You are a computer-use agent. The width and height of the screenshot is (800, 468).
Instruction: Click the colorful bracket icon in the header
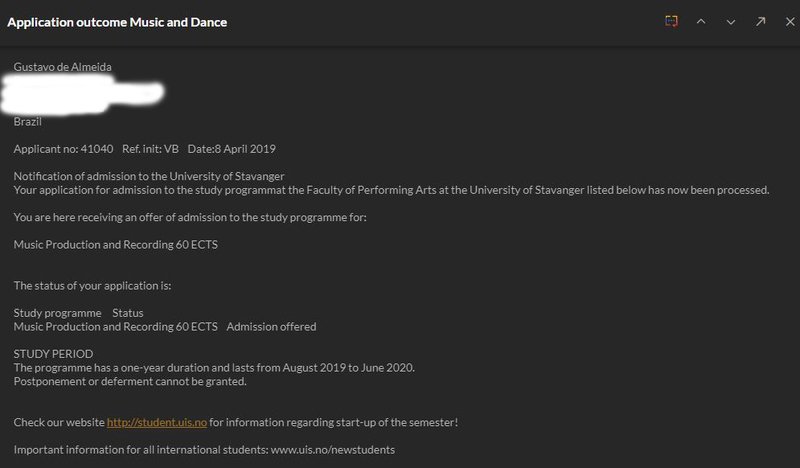pyautogui.click(x=671, y=22)
